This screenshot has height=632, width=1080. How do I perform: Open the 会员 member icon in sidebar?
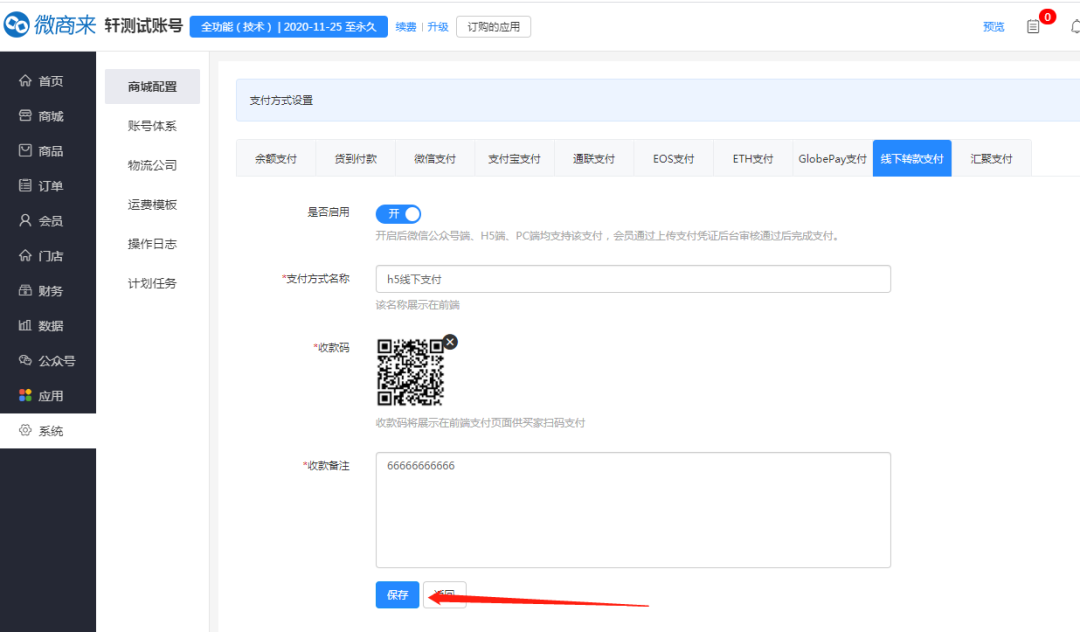click(25, 220)
